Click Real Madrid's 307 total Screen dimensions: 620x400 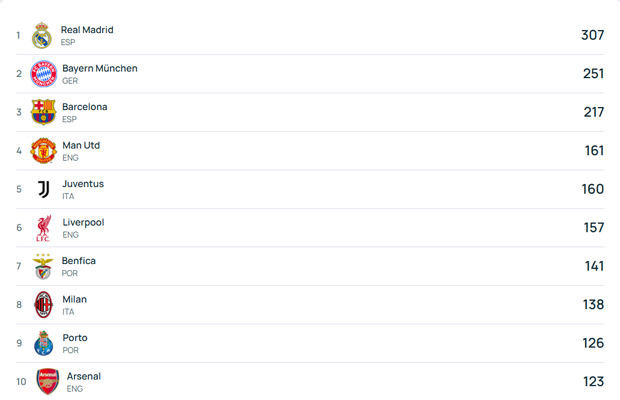pos(592,35)
